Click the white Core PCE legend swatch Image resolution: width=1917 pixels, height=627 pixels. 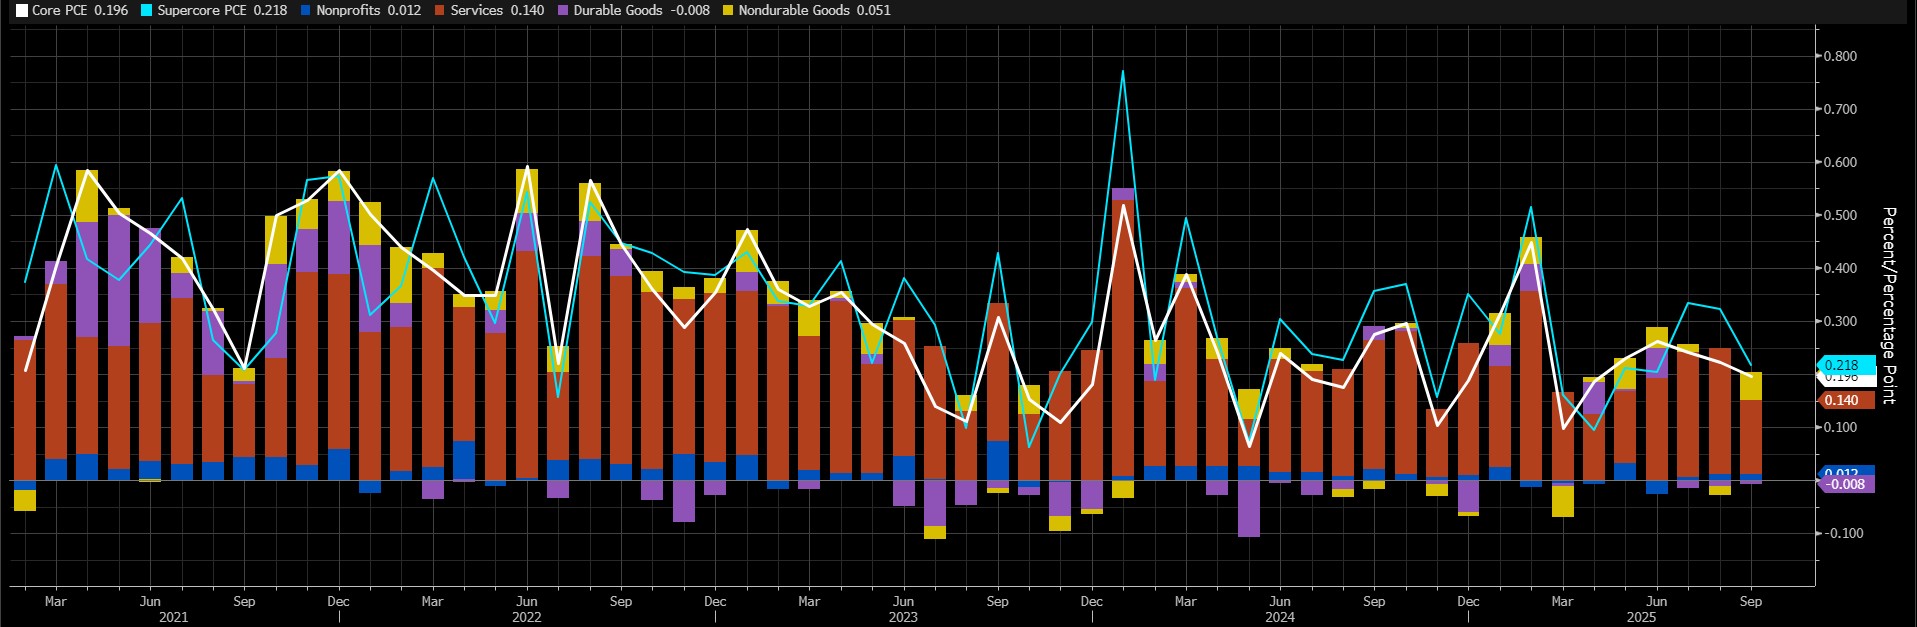[x=22, y=11]
